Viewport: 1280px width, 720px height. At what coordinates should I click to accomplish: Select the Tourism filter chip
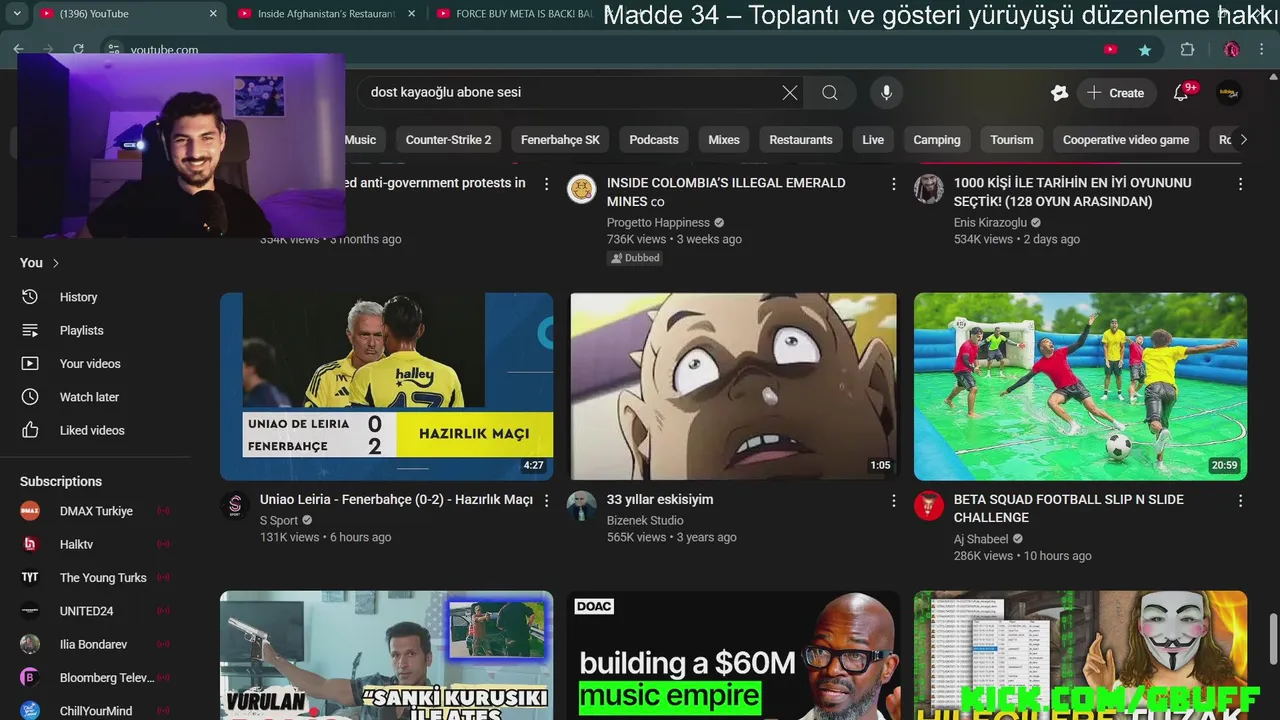(x=1012, y=140)
